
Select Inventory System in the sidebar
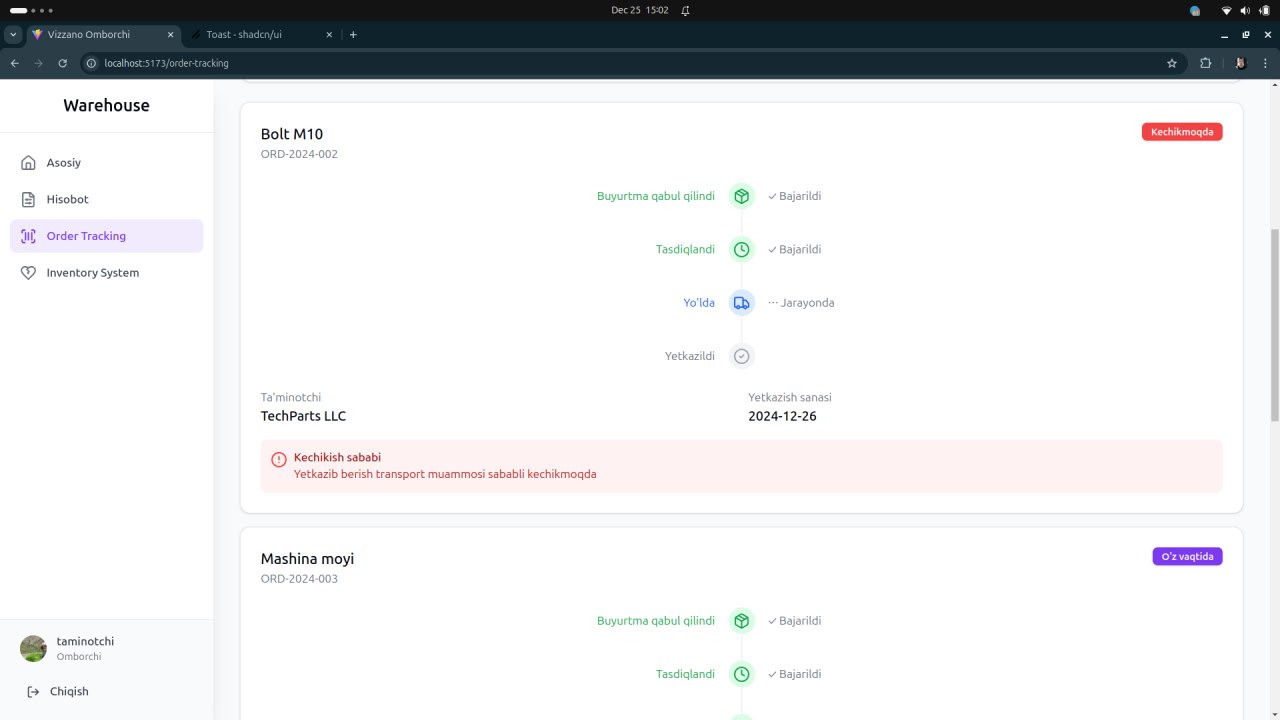(92, 273)
